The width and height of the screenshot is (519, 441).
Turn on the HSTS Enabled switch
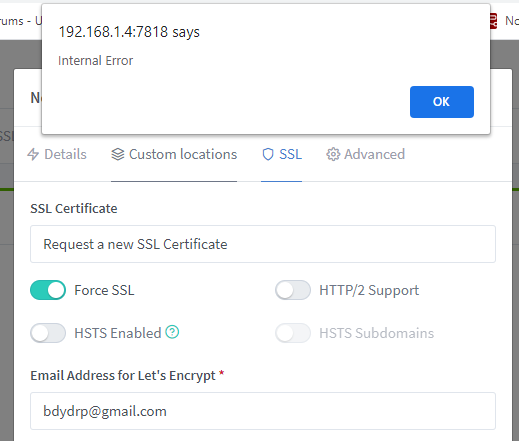pyautogui.click(x=48, y=333)
